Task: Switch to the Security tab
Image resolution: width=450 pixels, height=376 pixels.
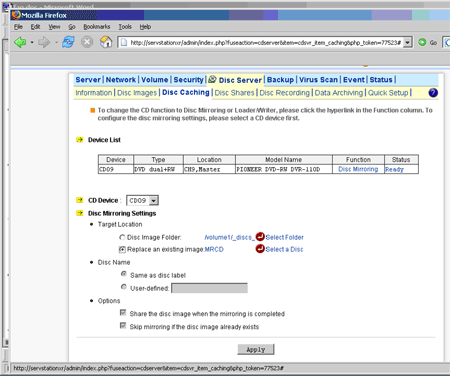Action: point(188,80)
